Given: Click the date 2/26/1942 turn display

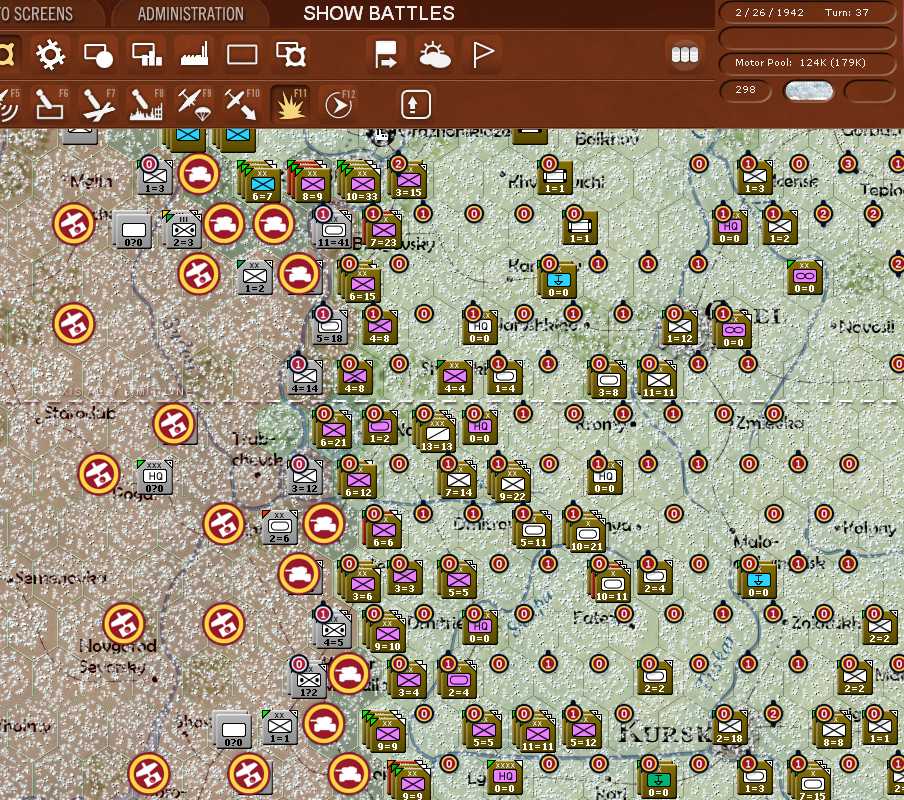Looking at the screenshot, I should click(x=806, y=12).
